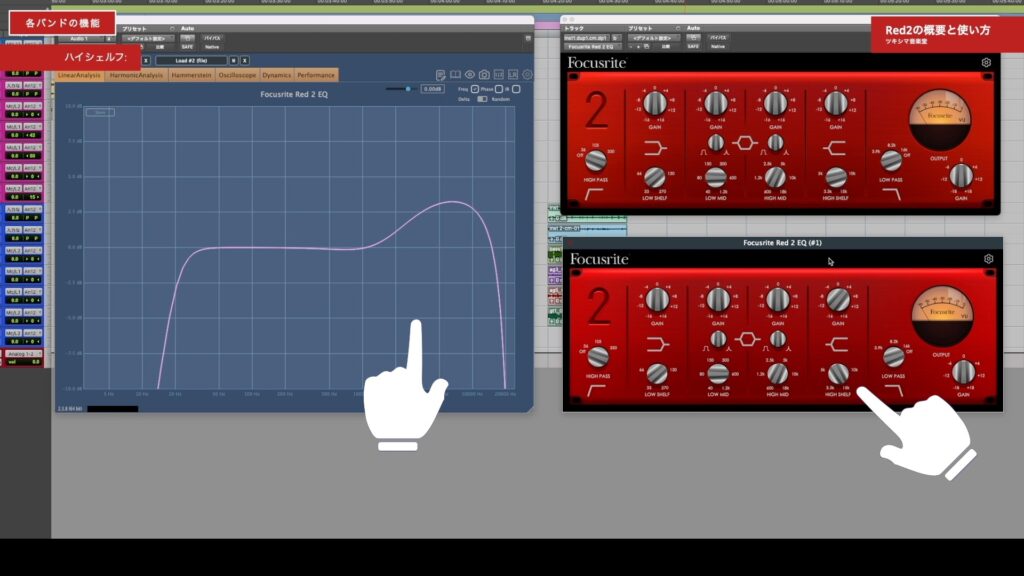
Task: Click the low mid Gain knob in upper plugin
Action: click(716, 103)
